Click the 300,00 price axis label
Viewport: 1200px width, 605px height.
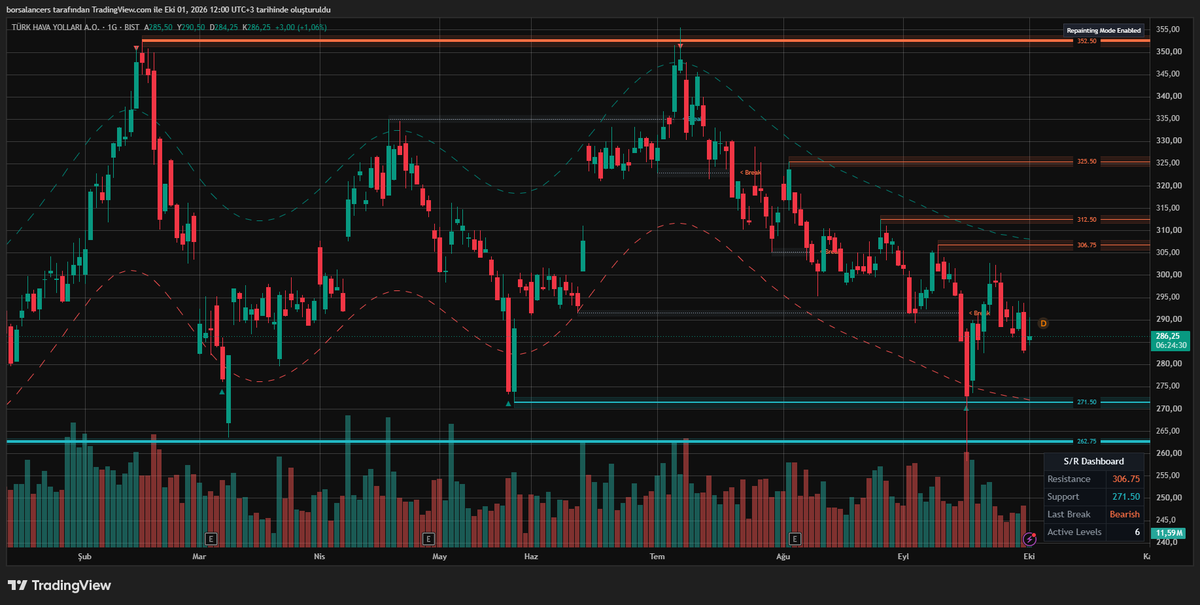pos(1170,275)
